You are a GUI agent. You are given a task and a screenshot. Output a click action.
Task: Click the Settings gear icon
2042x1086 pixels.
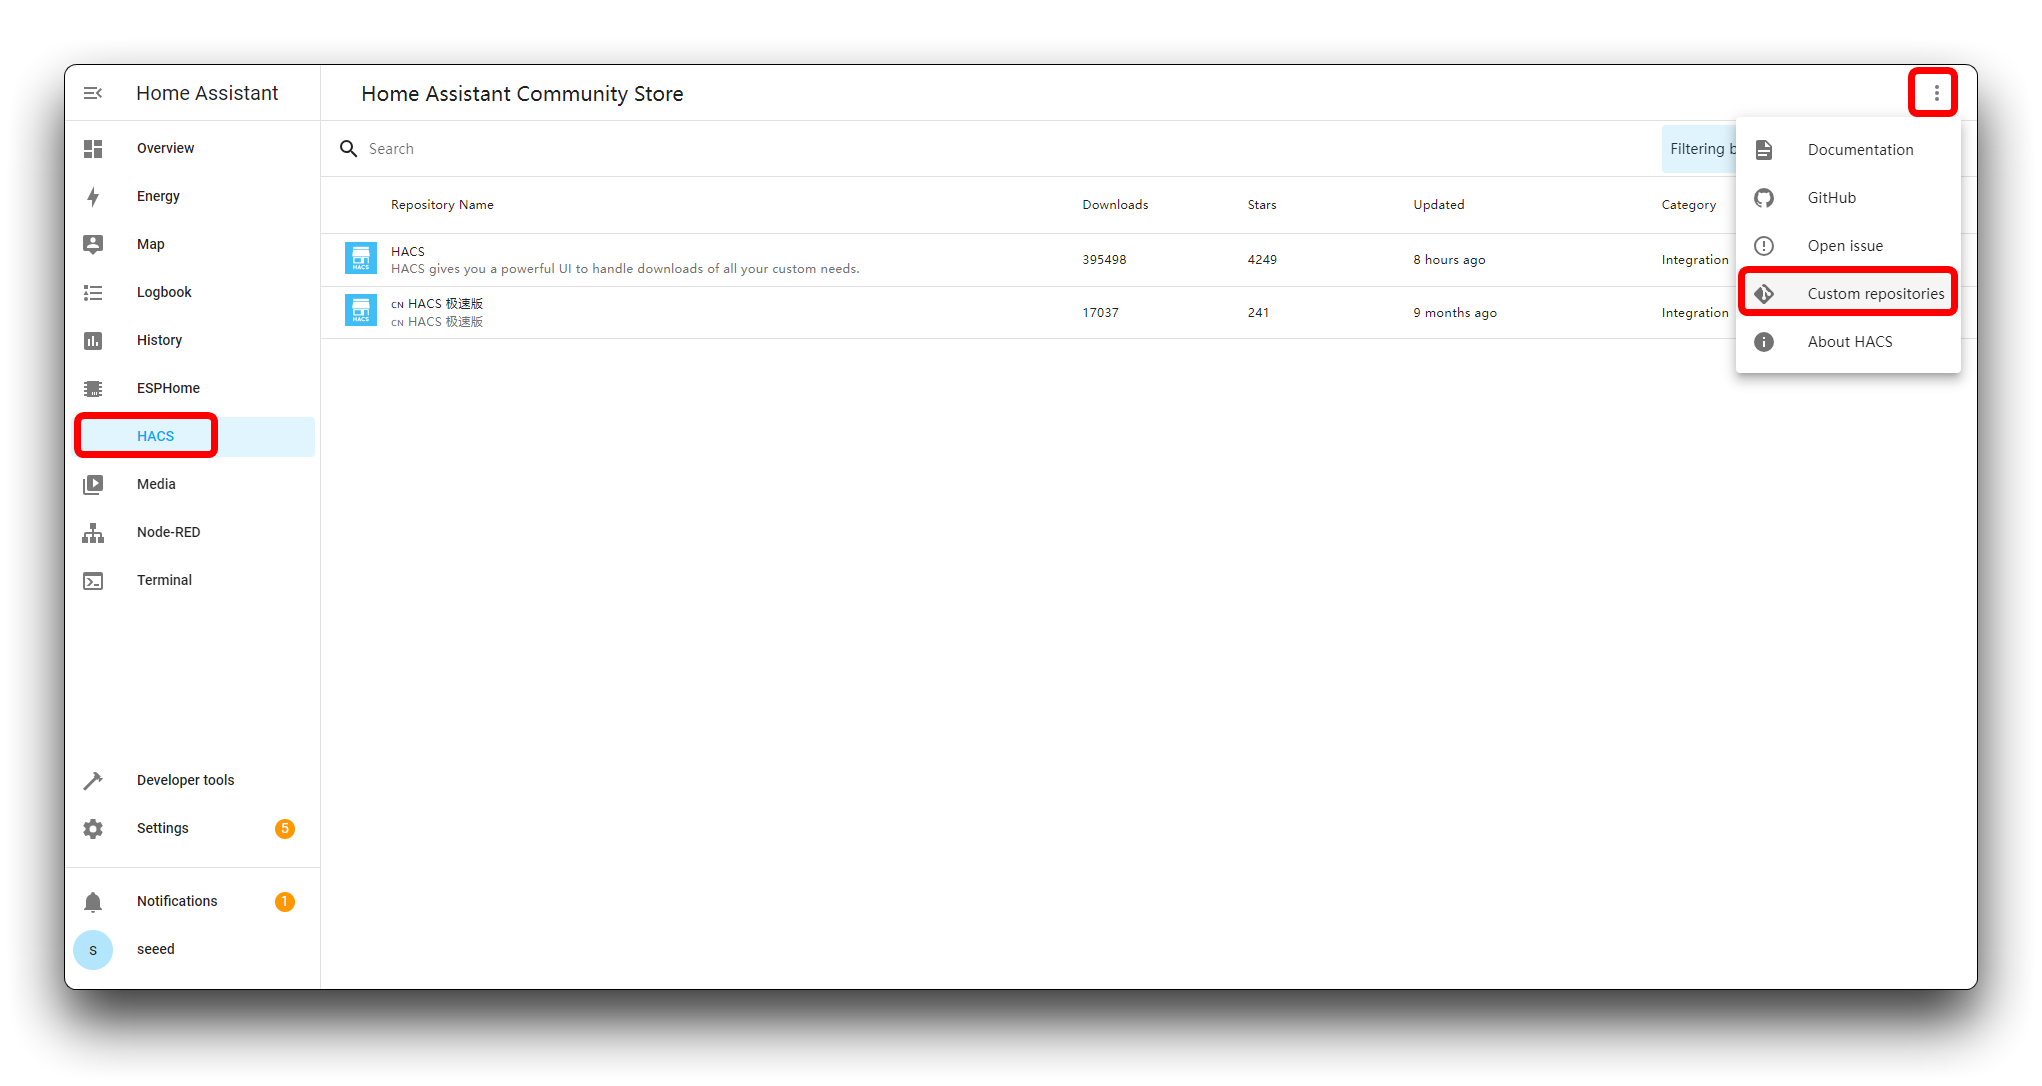[93, 828]
